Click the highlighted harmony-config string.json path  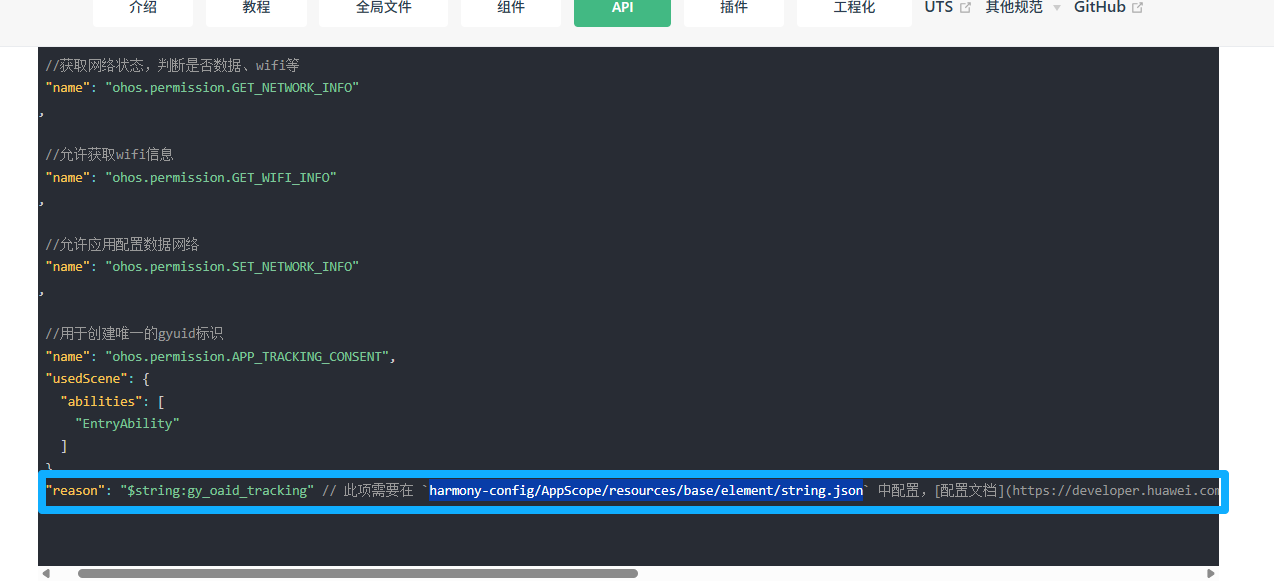coord(646,491)
